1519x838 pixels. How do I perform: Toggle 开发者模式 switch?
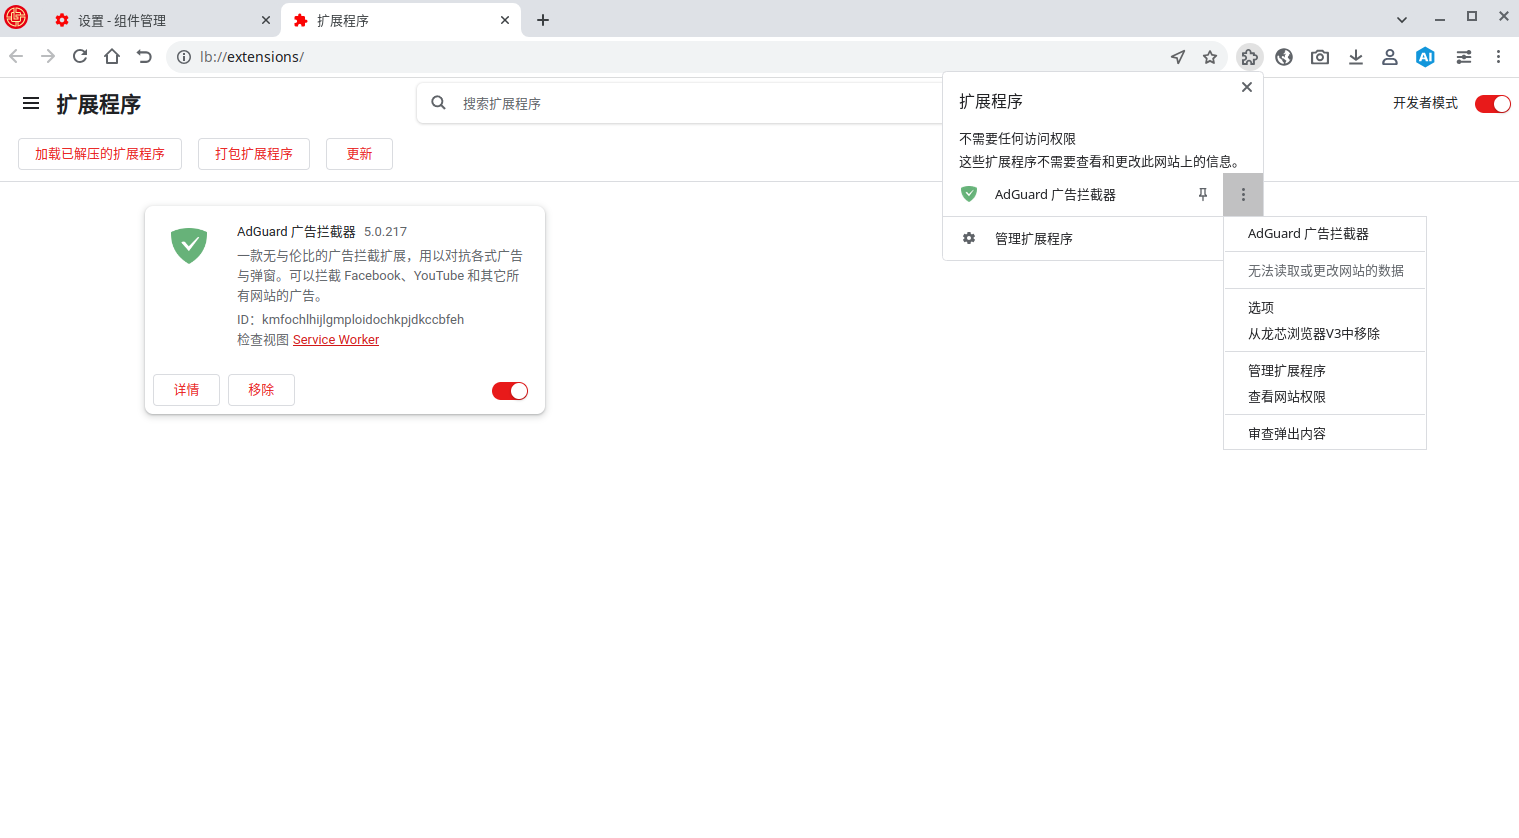pos(1493,104)
